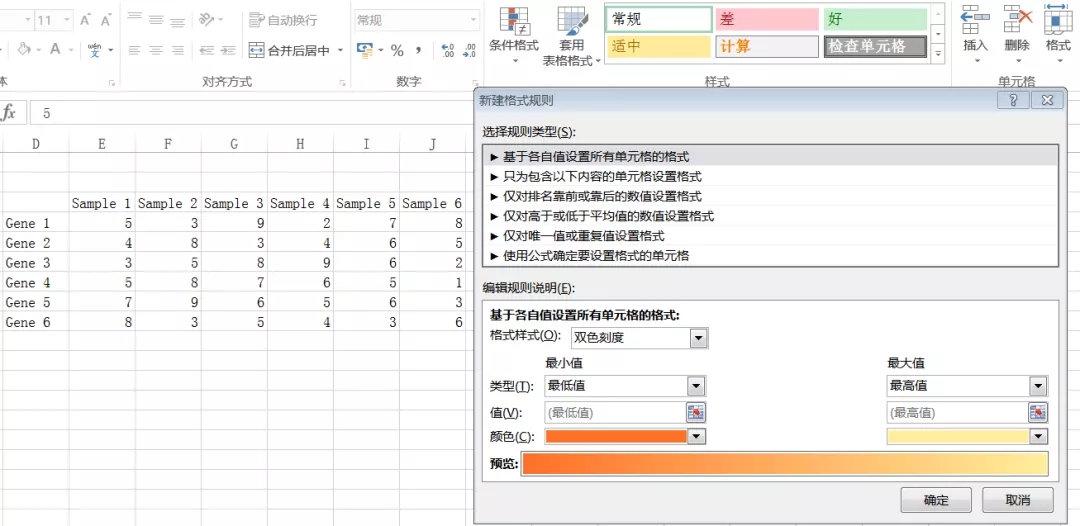
Task: Pick minimum value range selector icon
Action: [696, 413]
